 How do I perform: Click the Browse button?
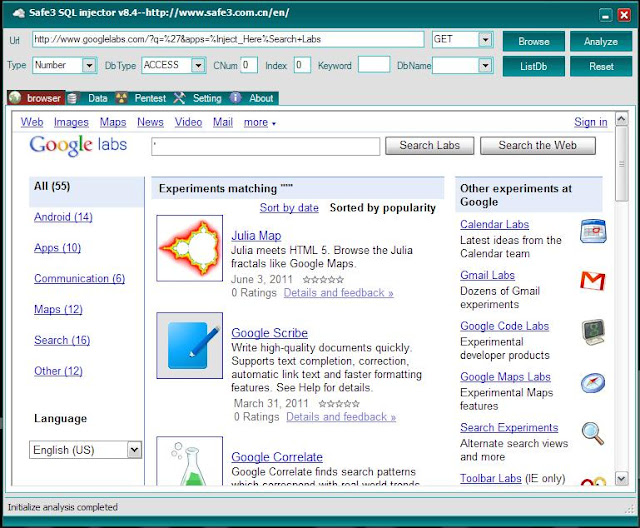tap(534, 41)
